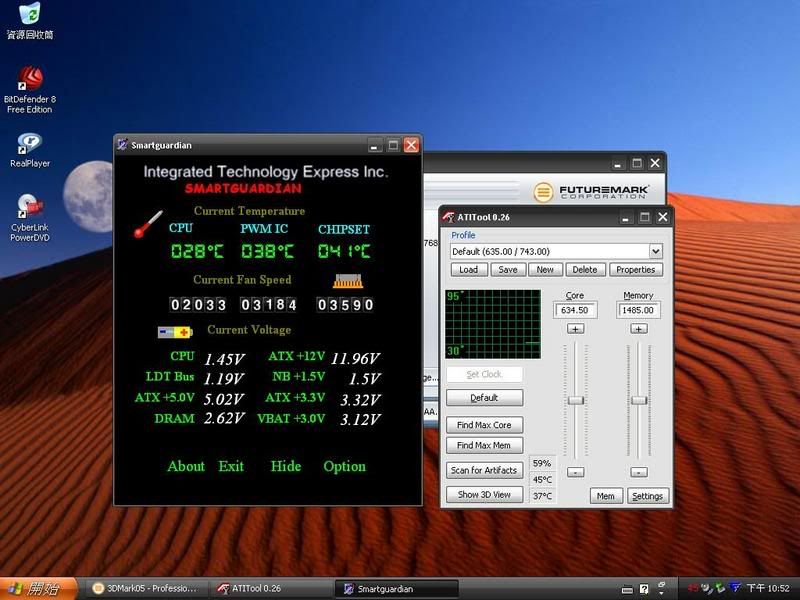Open the Windows Start menu
Screen dimensions: 800x600
pos(35,588)
